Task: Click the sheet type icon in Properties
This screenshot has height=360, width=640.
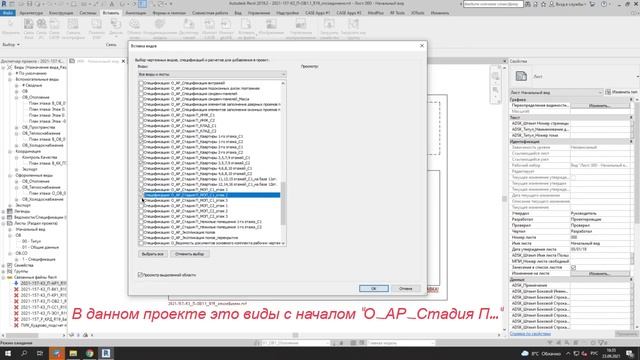Action: pyautogui.click(x=521, y=76)
